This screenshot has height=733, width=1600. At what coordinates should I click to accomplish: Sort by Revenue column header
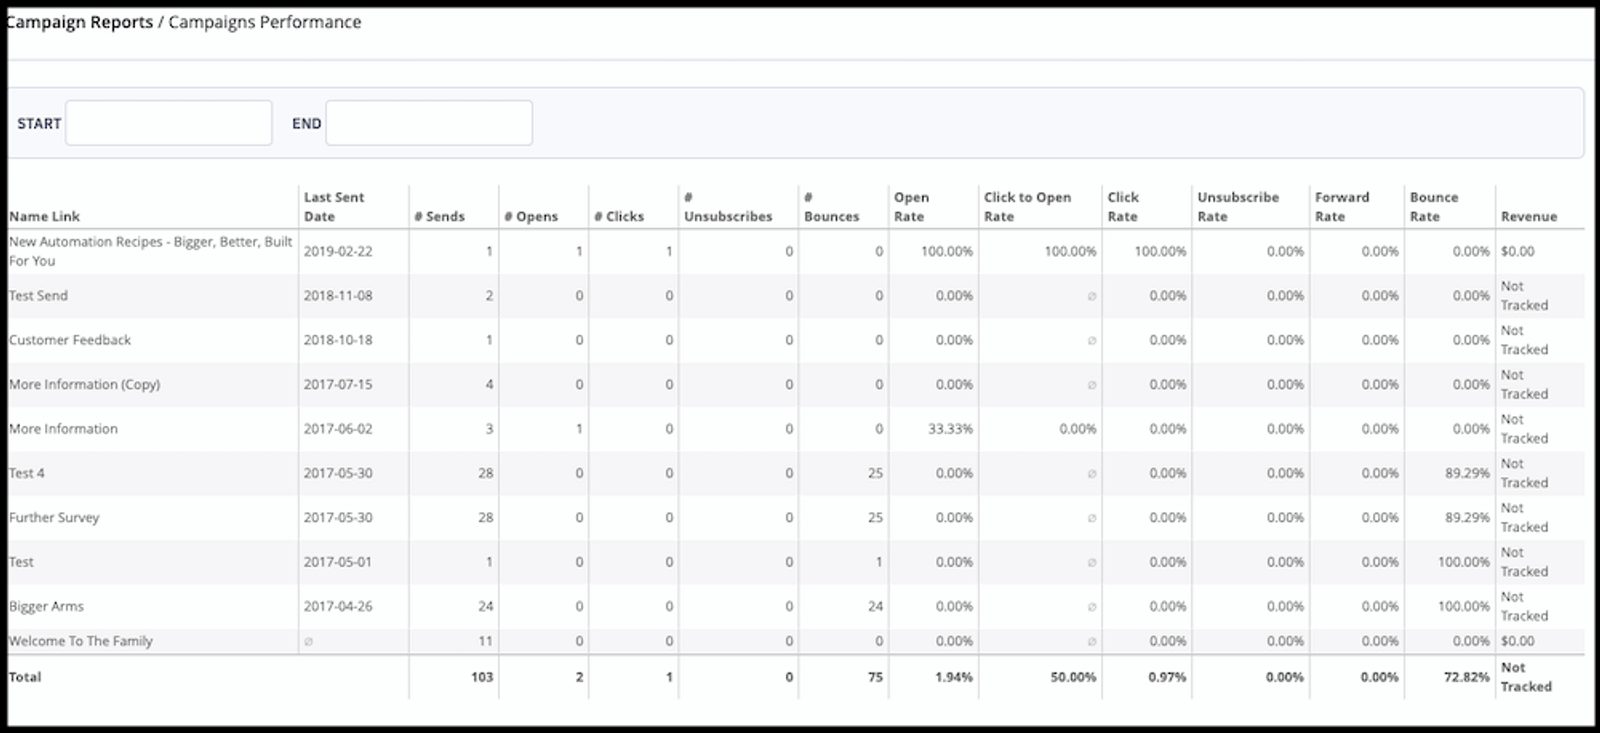(1528, 216)
